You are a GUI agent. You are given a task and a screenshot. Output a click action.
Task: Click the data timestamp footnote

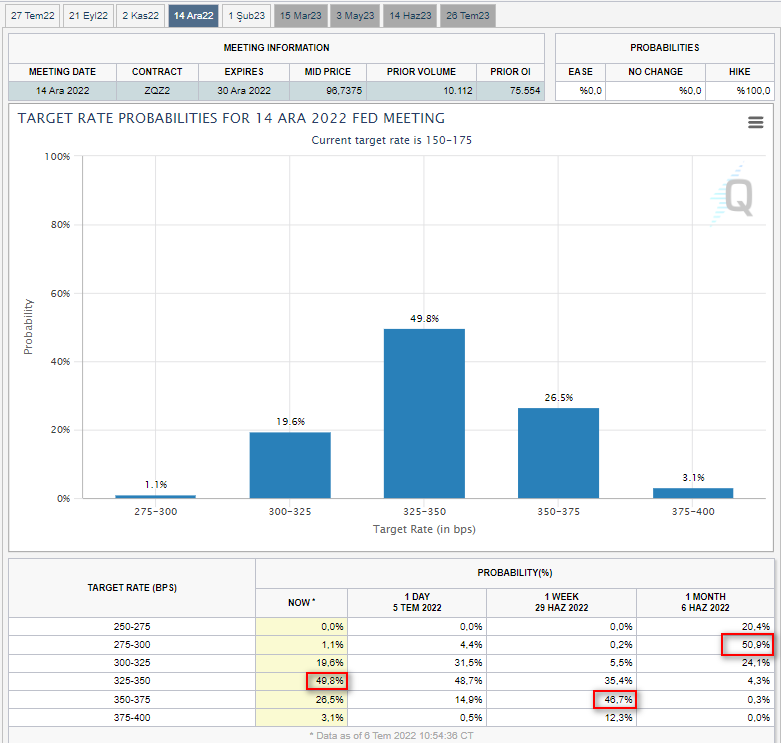click(391, 736)
